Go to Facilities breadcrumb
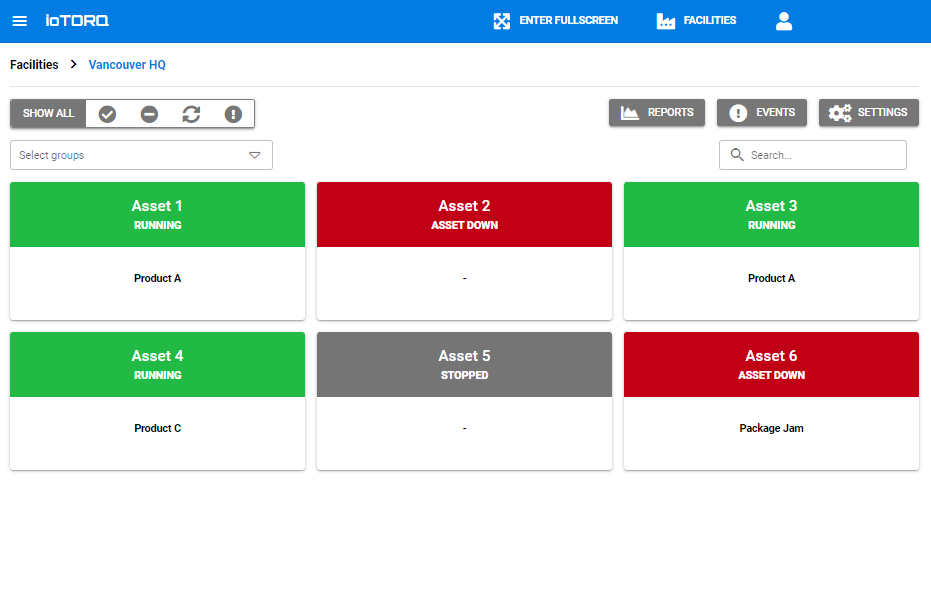The height and width of the screenshot is (607, 931). point(34,65)
